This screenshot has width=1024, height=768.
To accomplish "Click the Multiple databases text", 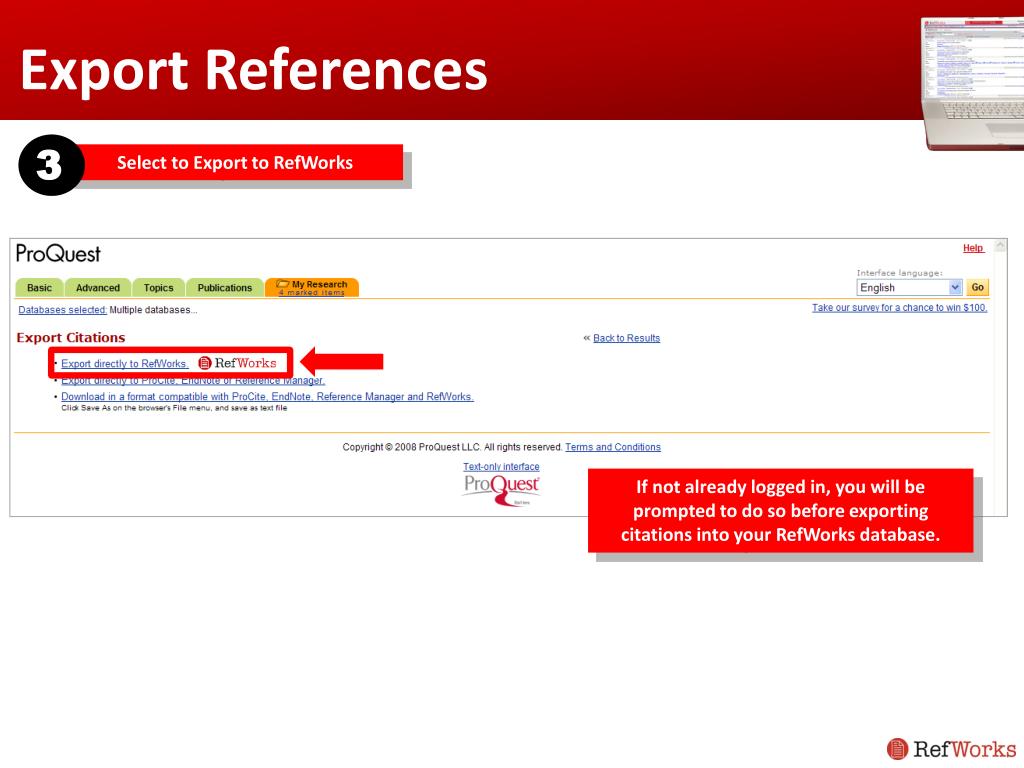I will [x=153, y=310].
